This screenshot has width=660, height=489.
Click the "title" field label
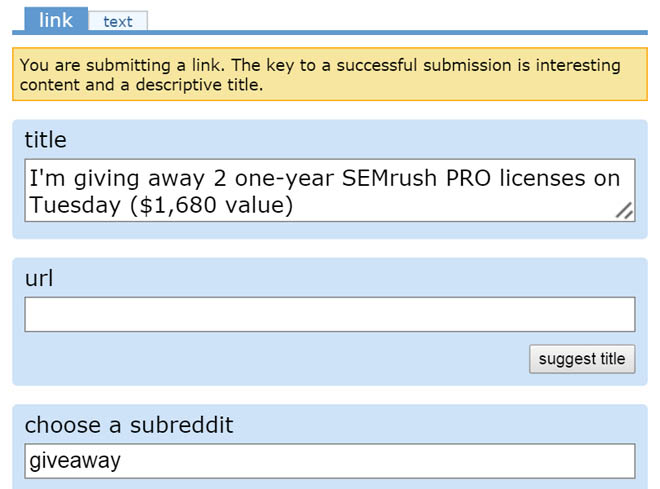click(45, 139)
